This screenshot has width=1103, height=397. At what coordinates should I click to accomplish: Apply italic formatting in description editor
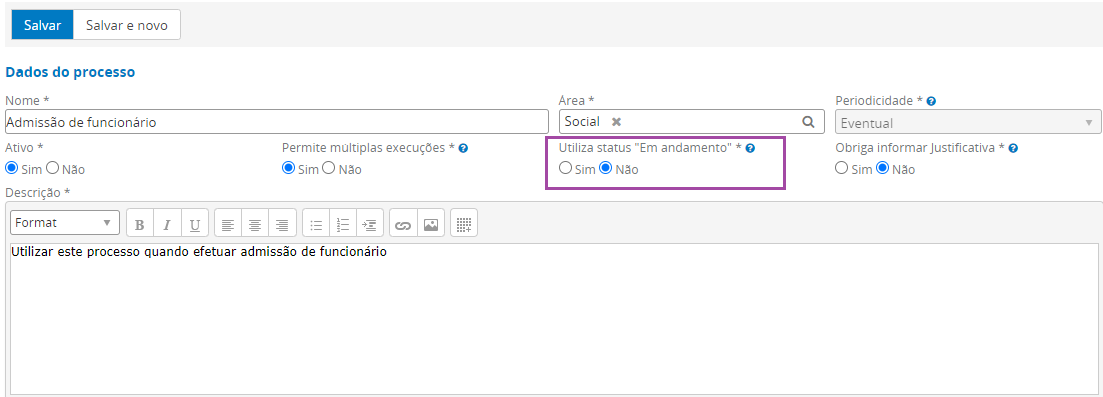[x=167, y=225]
